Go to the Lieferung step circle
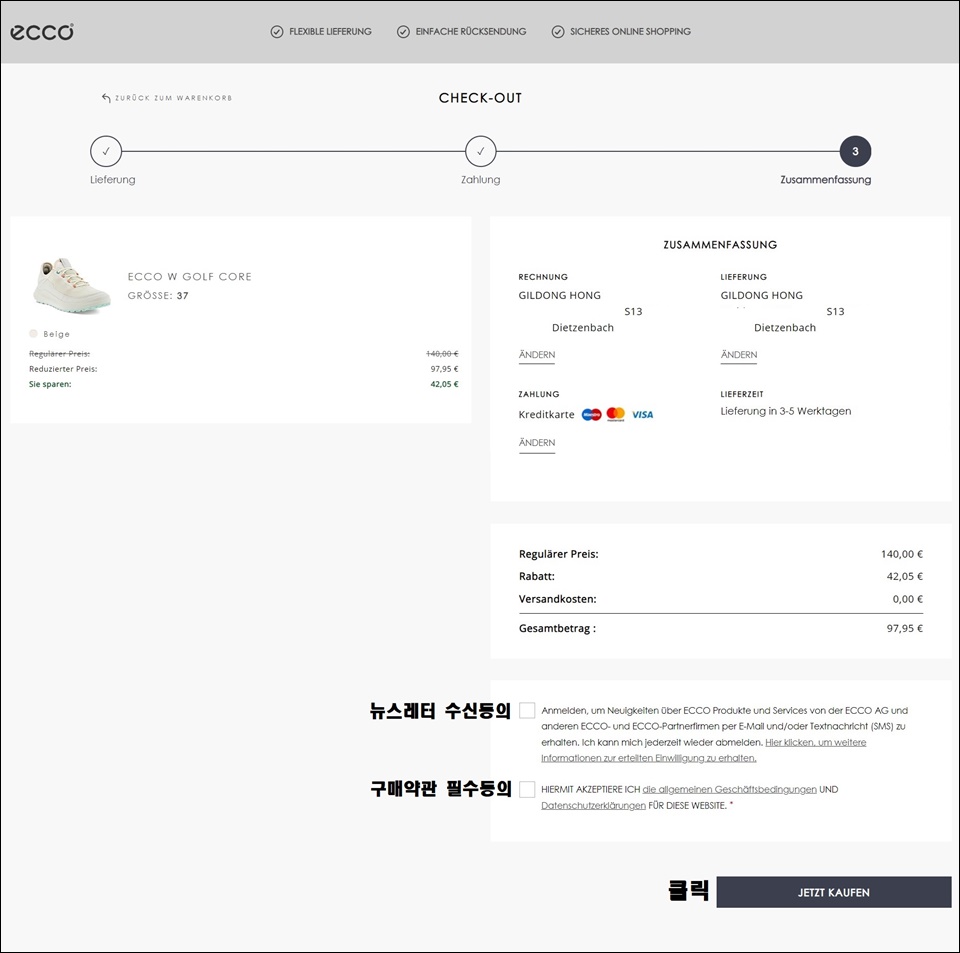This screenshot has width=960, height=953. (x=106, y=151)
